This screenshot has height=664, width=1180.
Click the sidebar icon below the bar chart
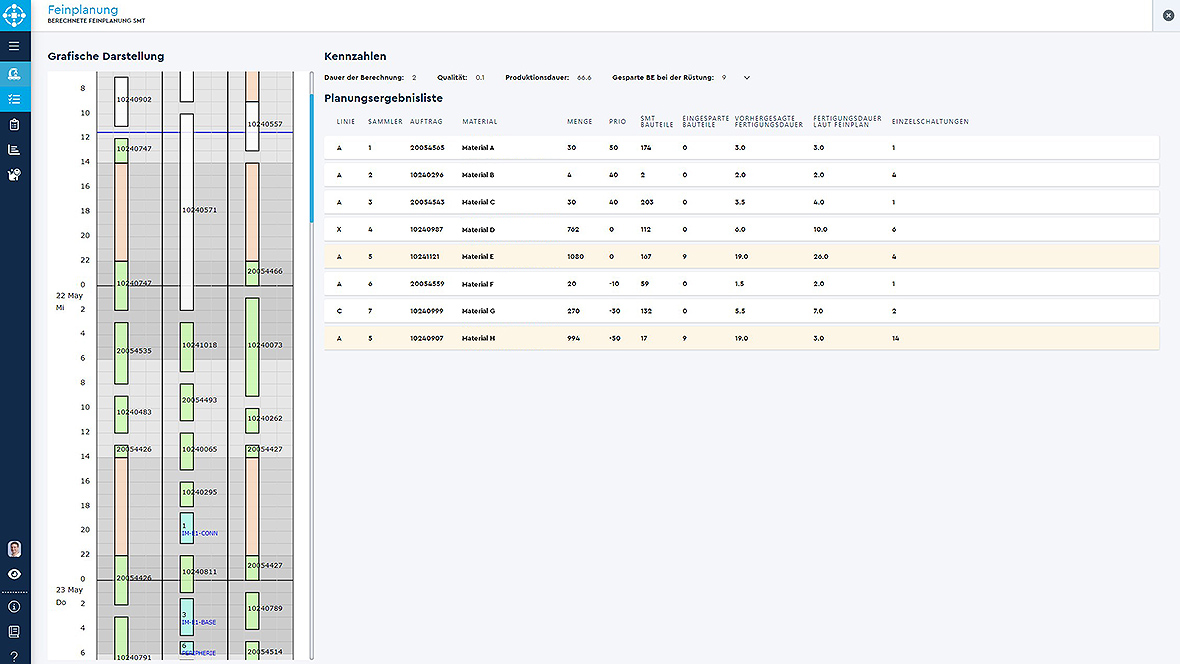point(14,175)
